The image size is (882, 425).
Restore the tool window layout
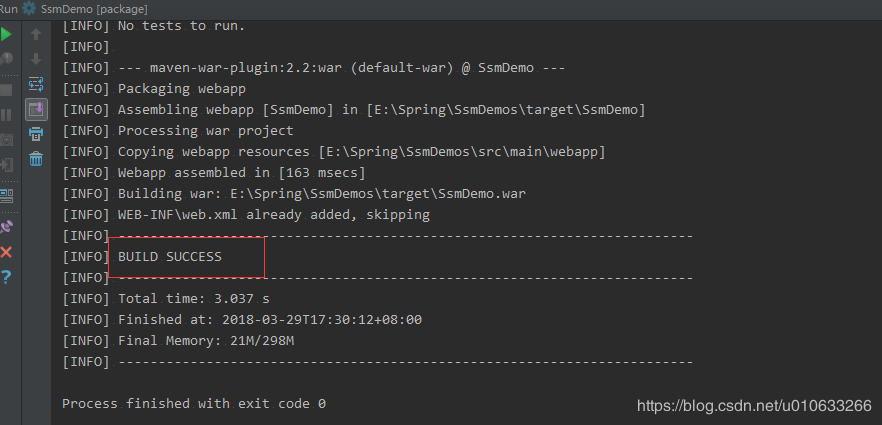pos(6,196)
